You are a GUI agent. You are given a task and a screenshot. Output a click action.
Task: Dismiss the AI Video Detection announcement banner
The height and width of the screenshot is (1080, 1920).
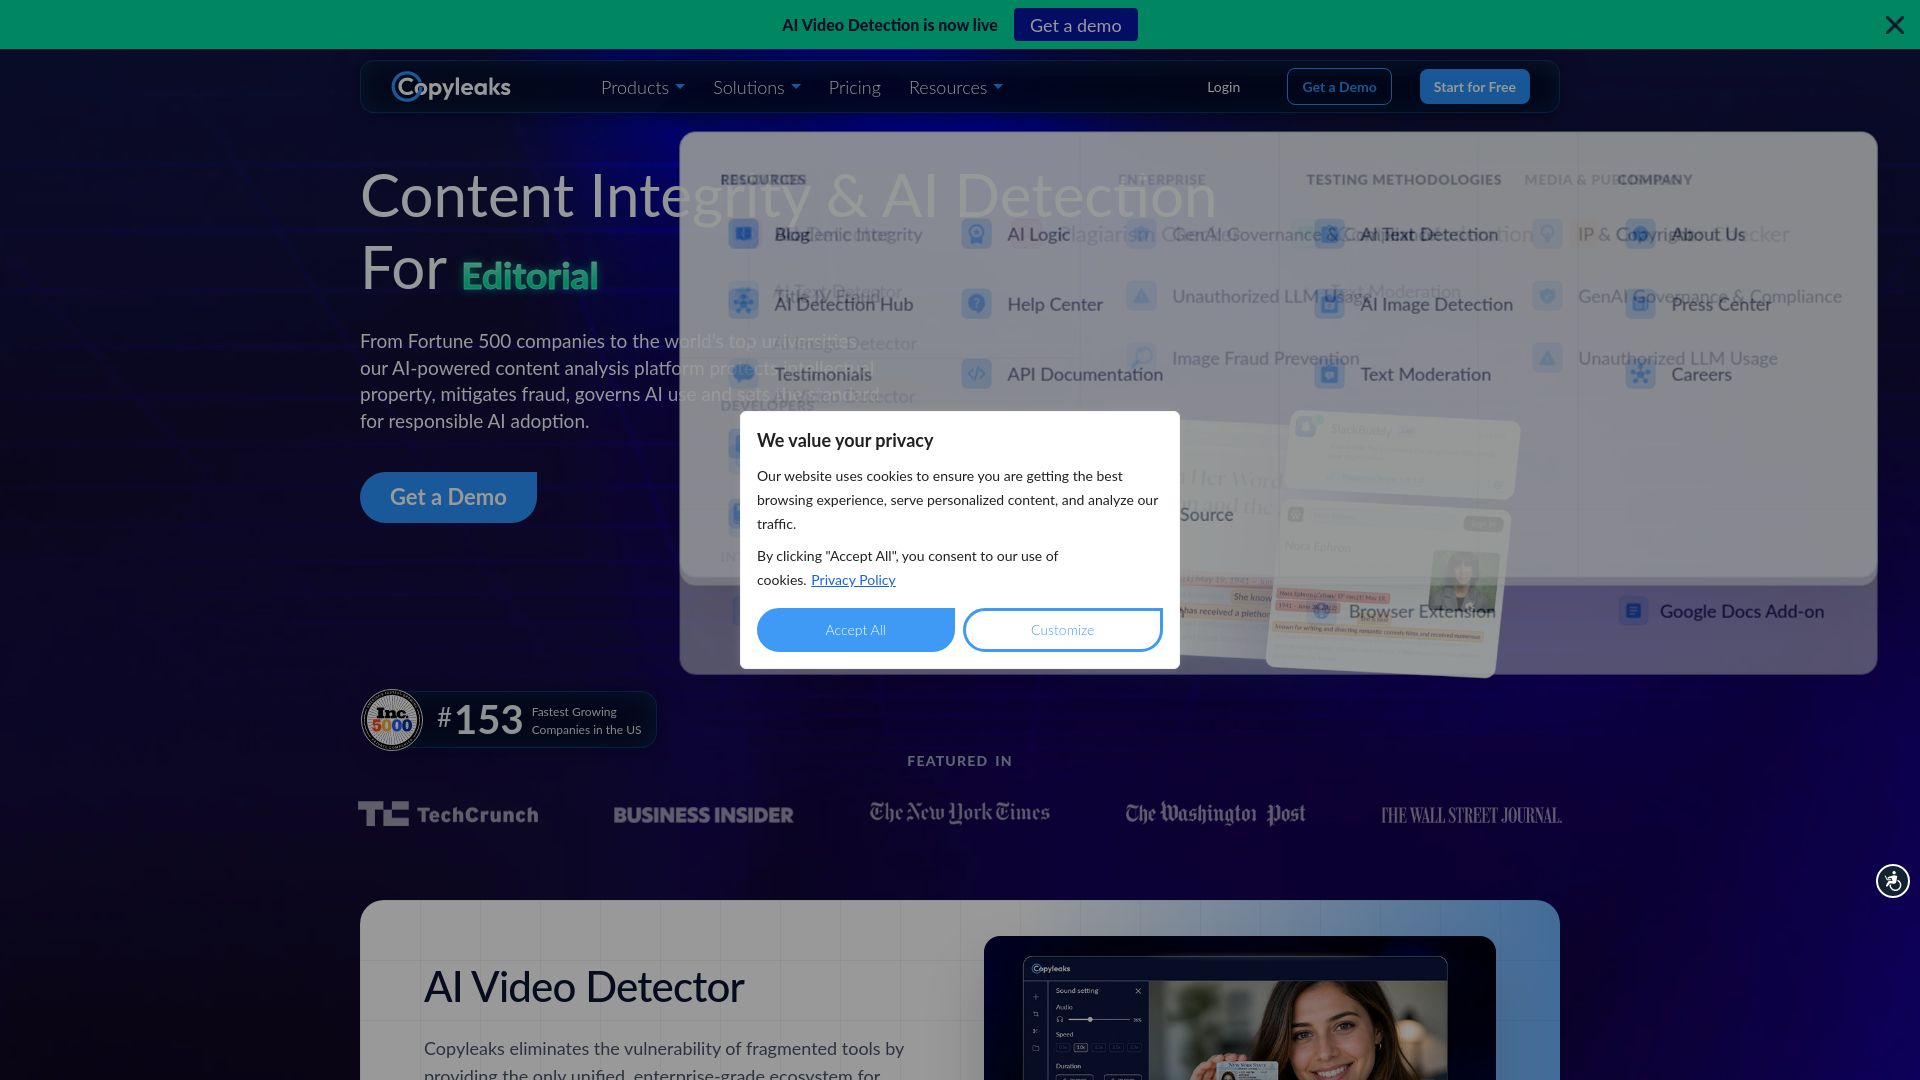pyautogui.click(x=1894, y=25)
